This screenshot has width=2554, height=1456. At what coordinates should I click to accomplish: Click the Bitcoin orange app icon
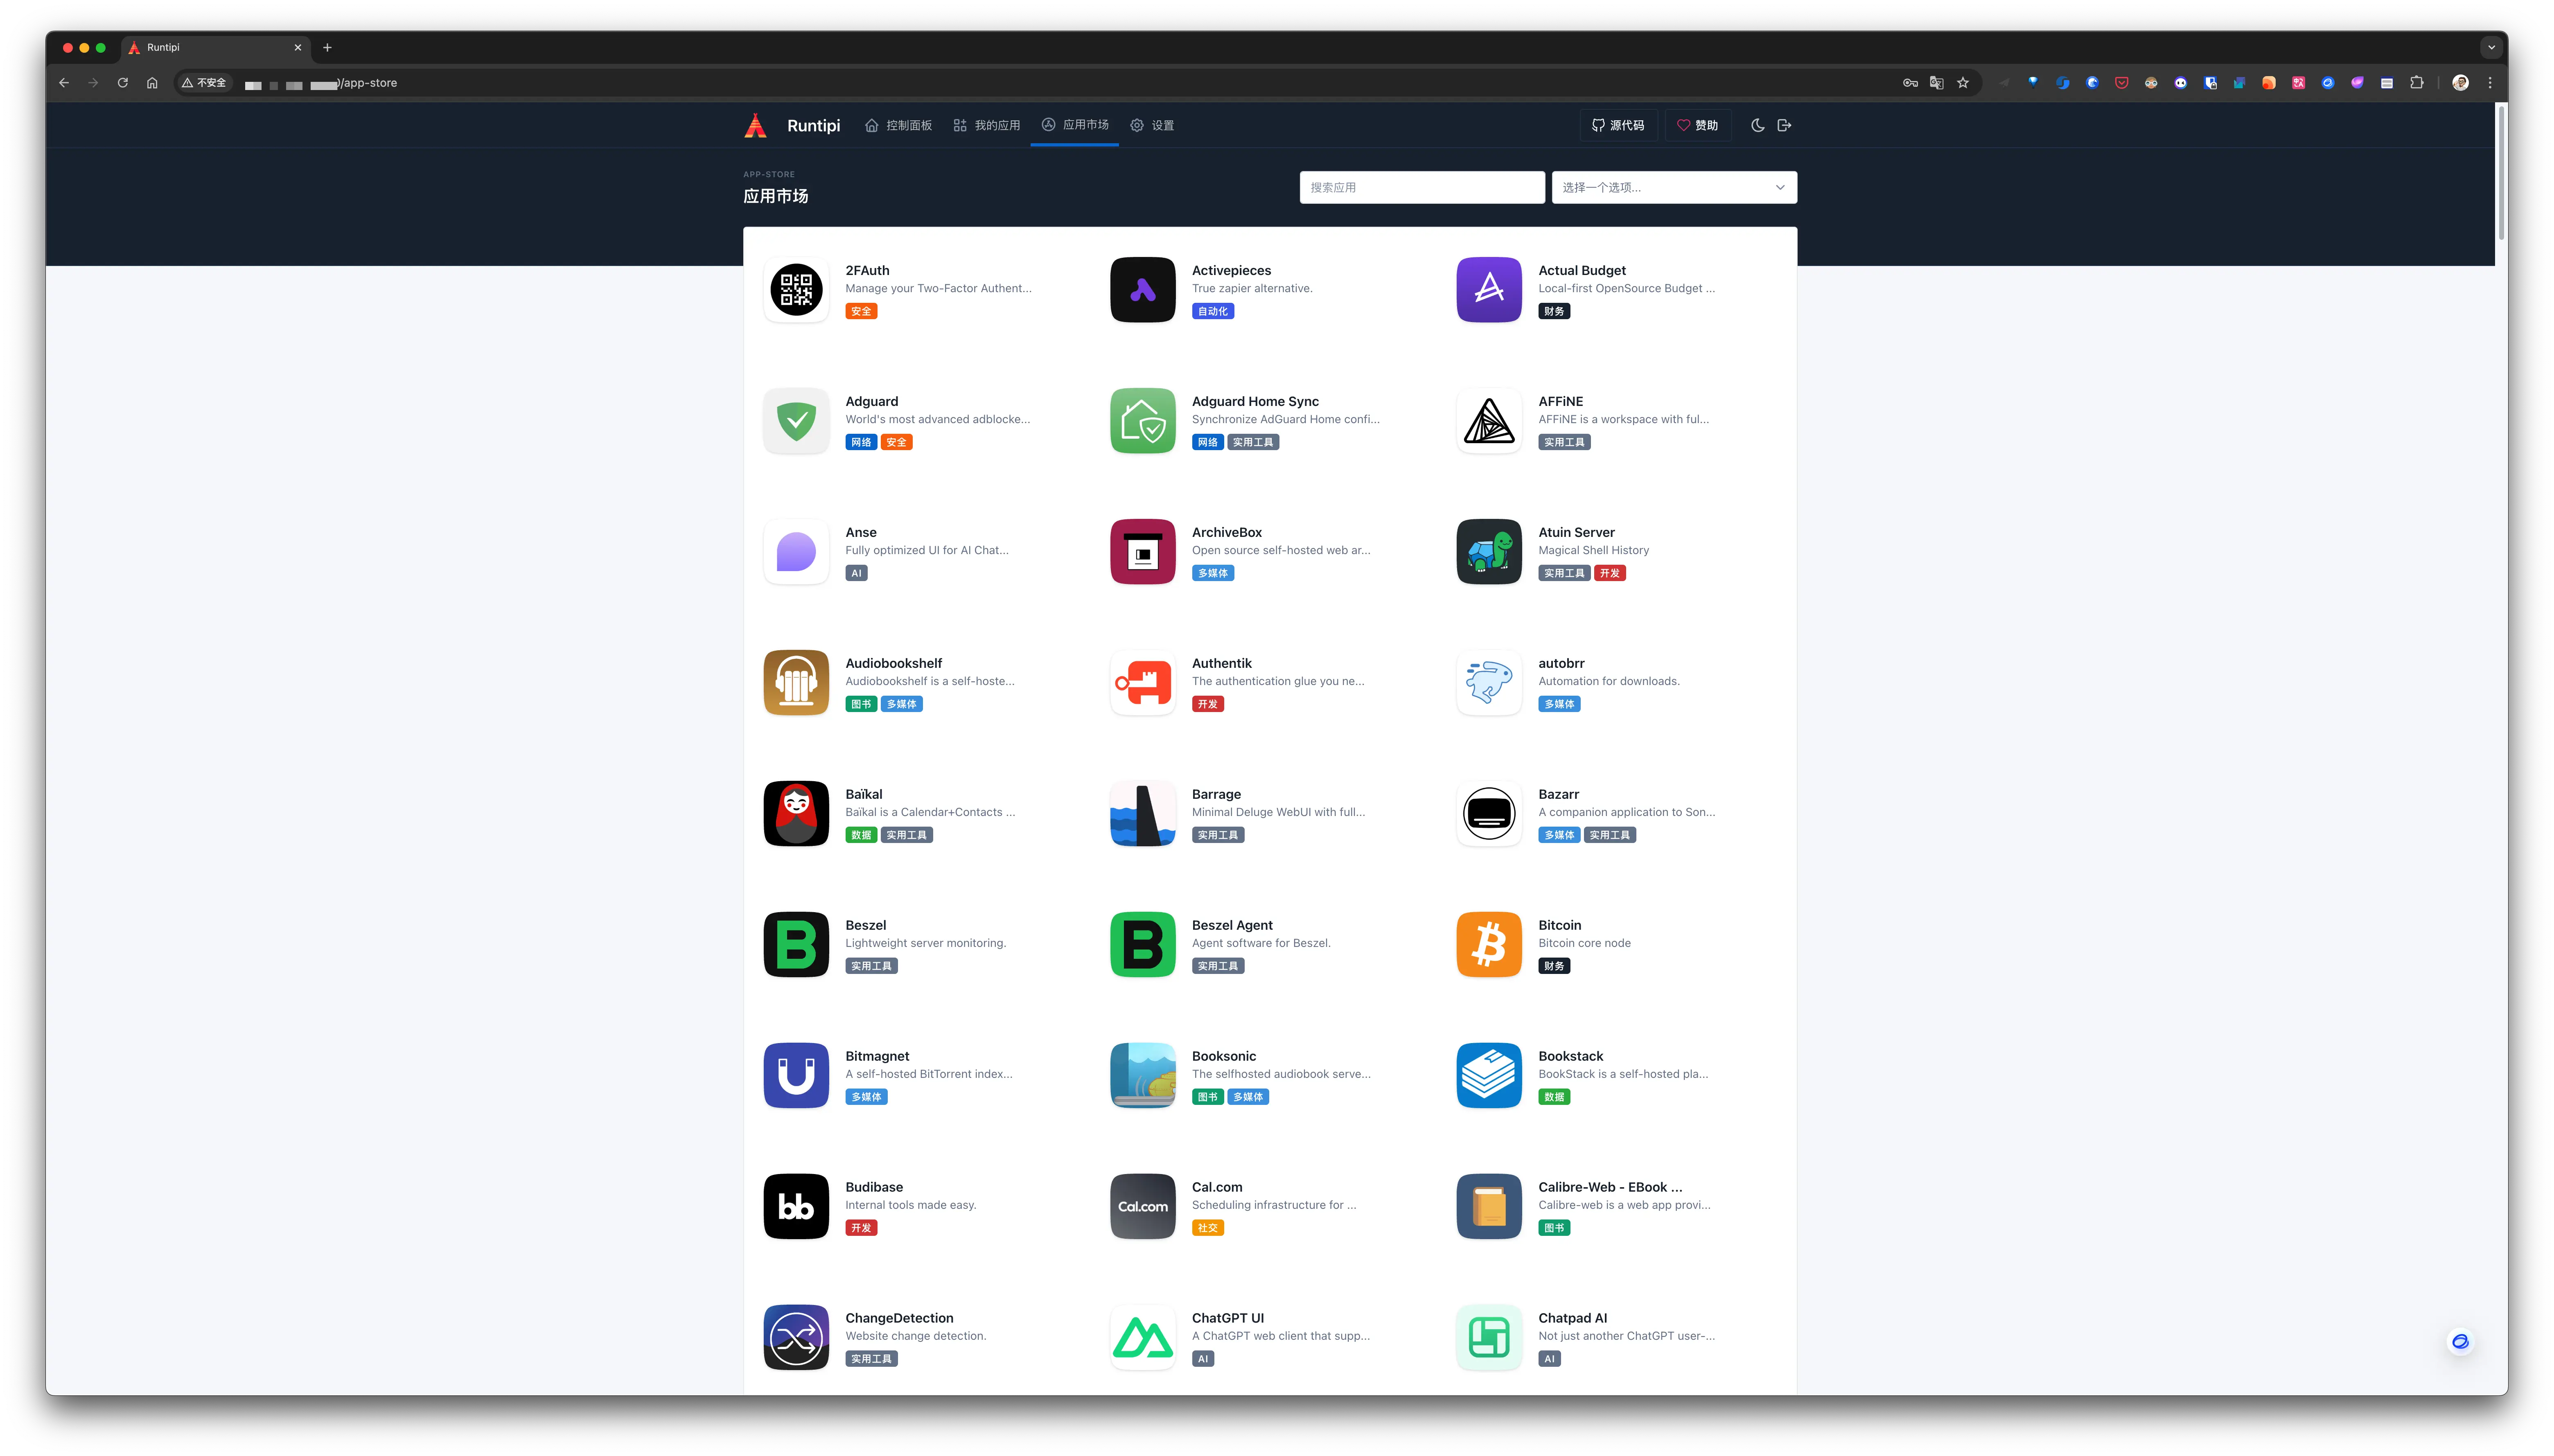pos(1489,944)
